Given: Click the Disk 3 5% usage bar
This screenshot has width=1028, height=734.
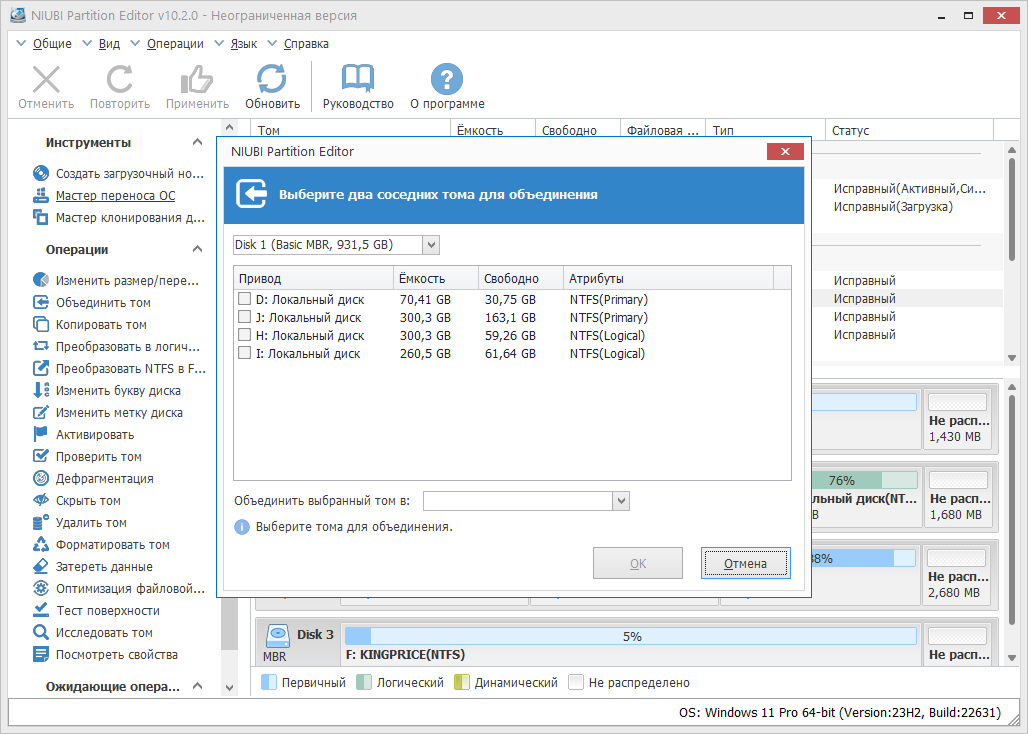Looking at the screenshot, I should pyautogui.click(x=631, y=636).
